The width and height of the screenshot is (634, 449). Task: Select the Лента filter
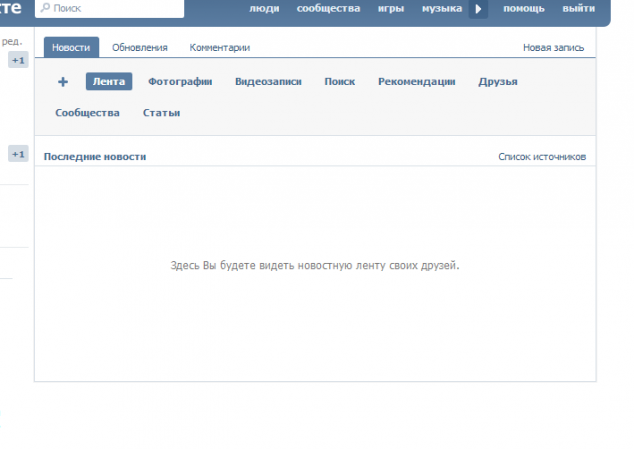[x=109, y=81]
